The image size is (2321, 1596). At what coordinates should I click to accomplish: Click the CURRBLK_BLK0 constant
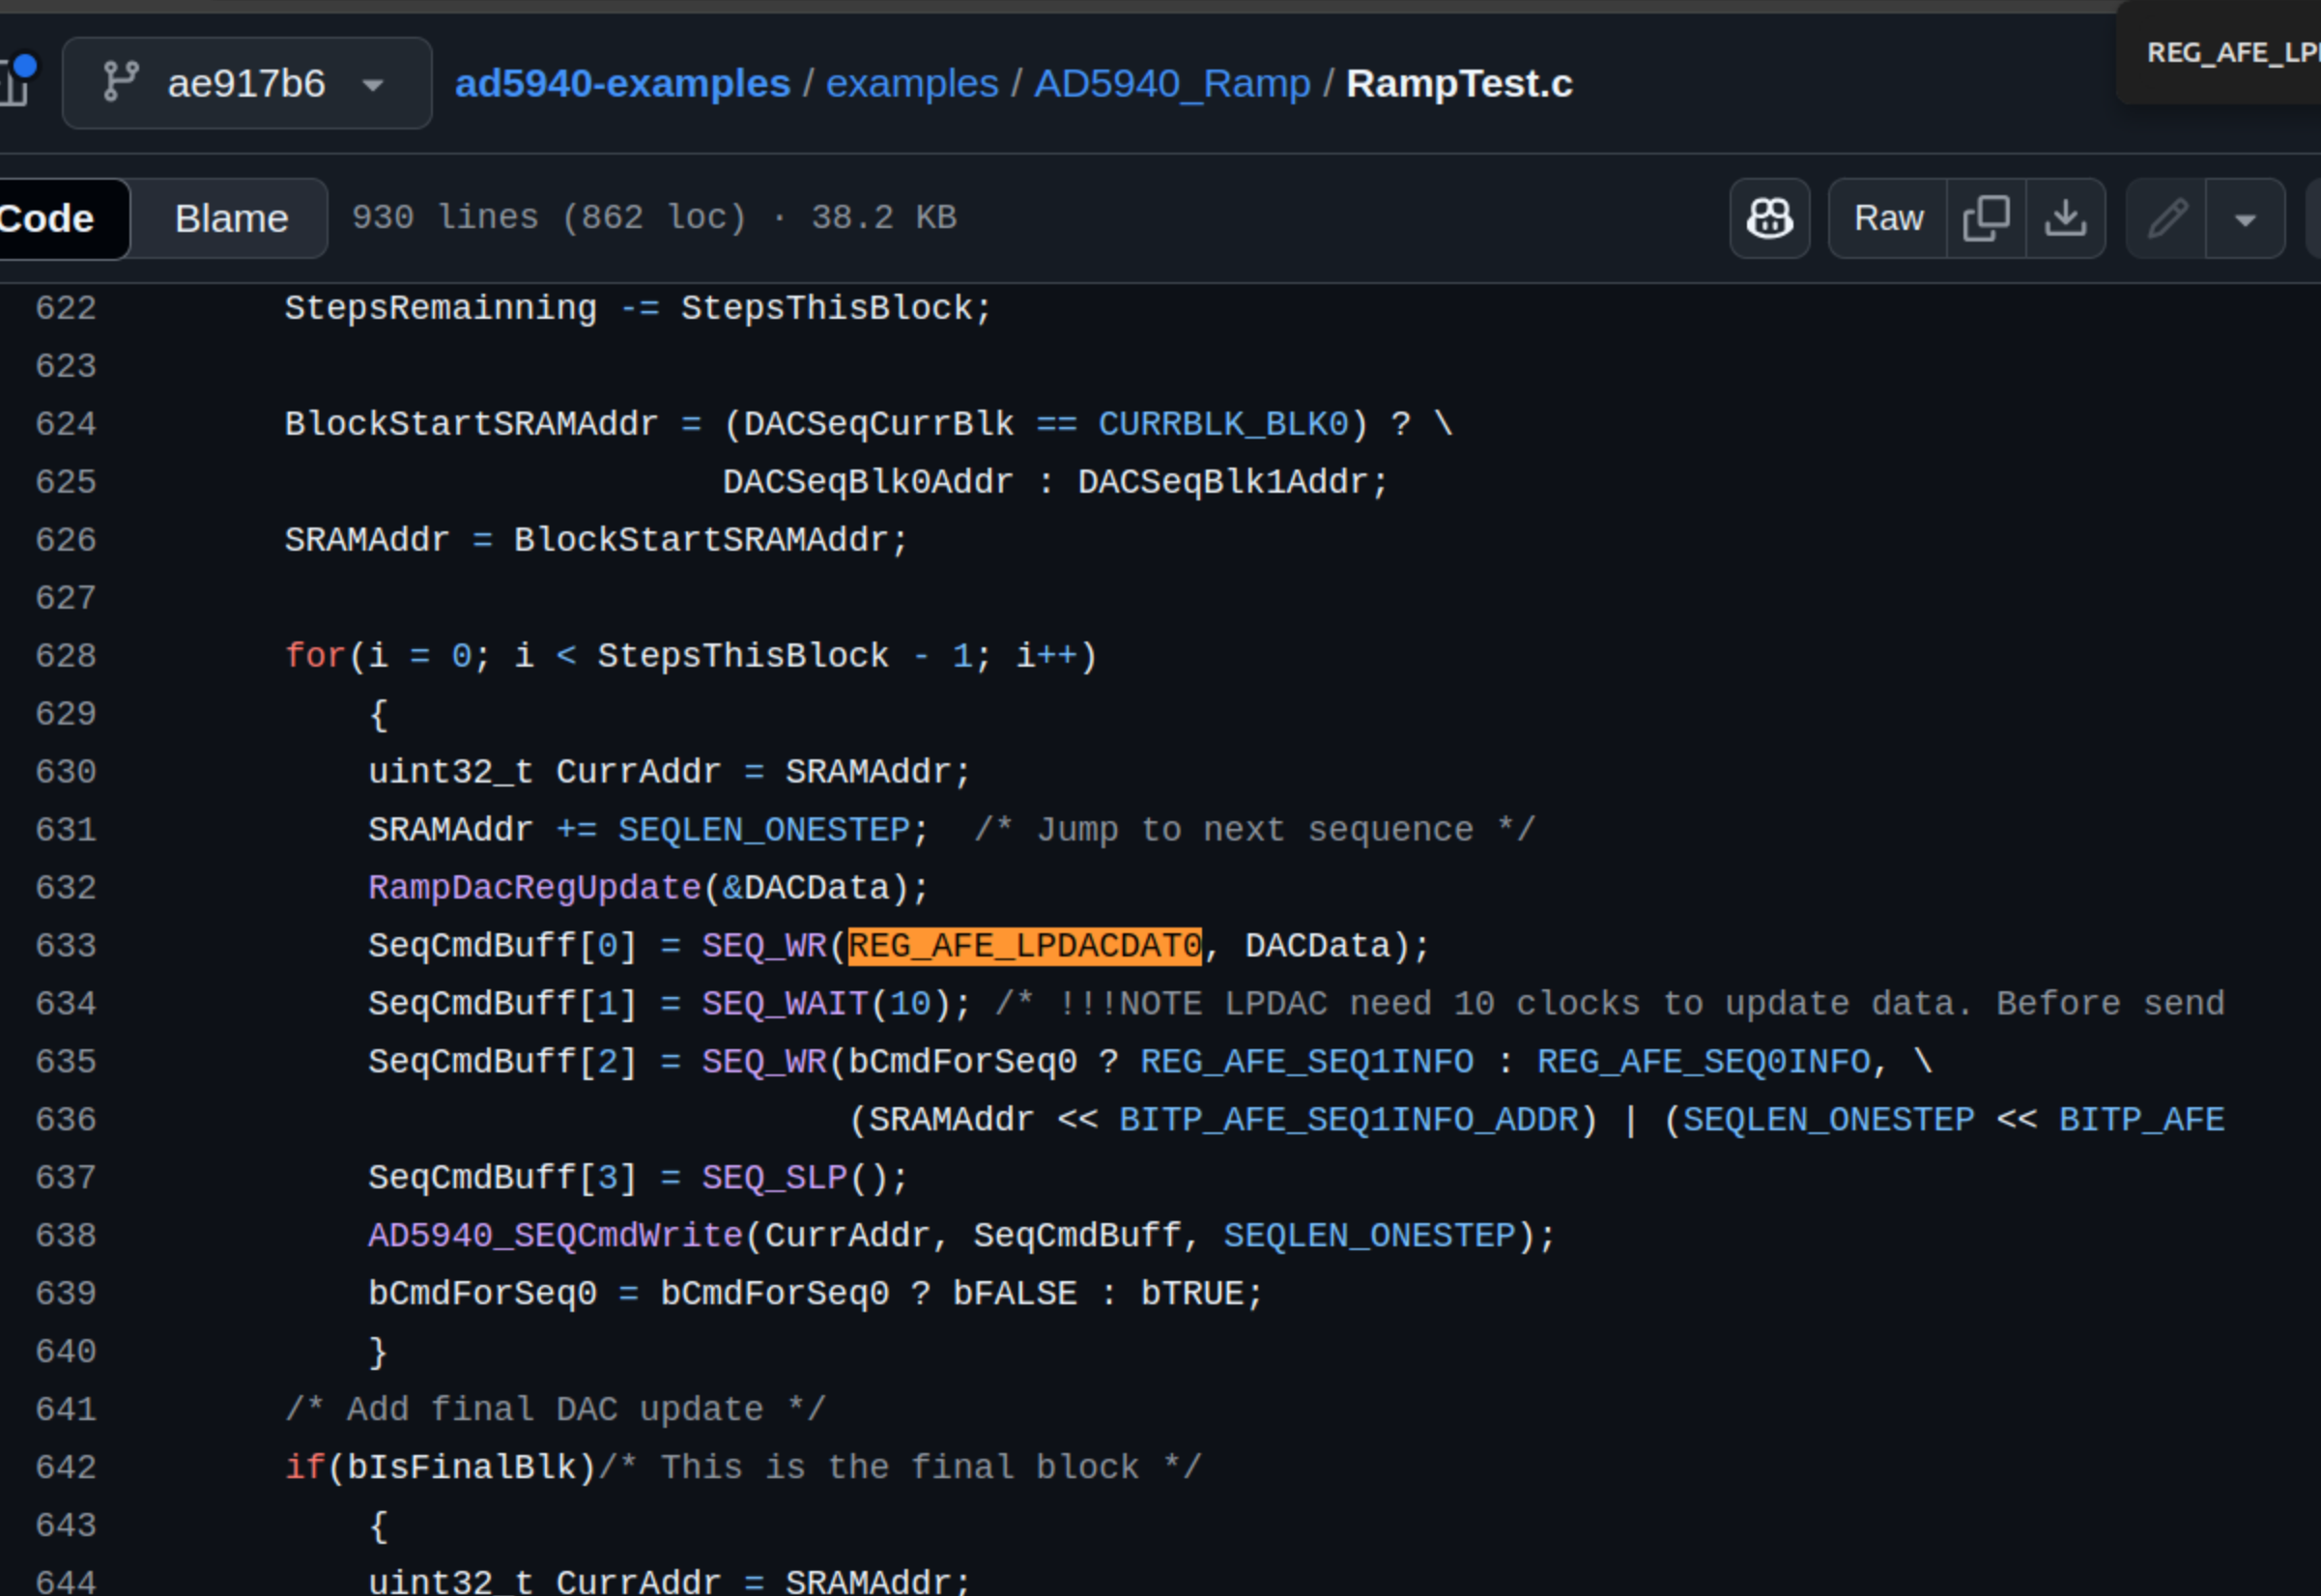[1224, 424]
